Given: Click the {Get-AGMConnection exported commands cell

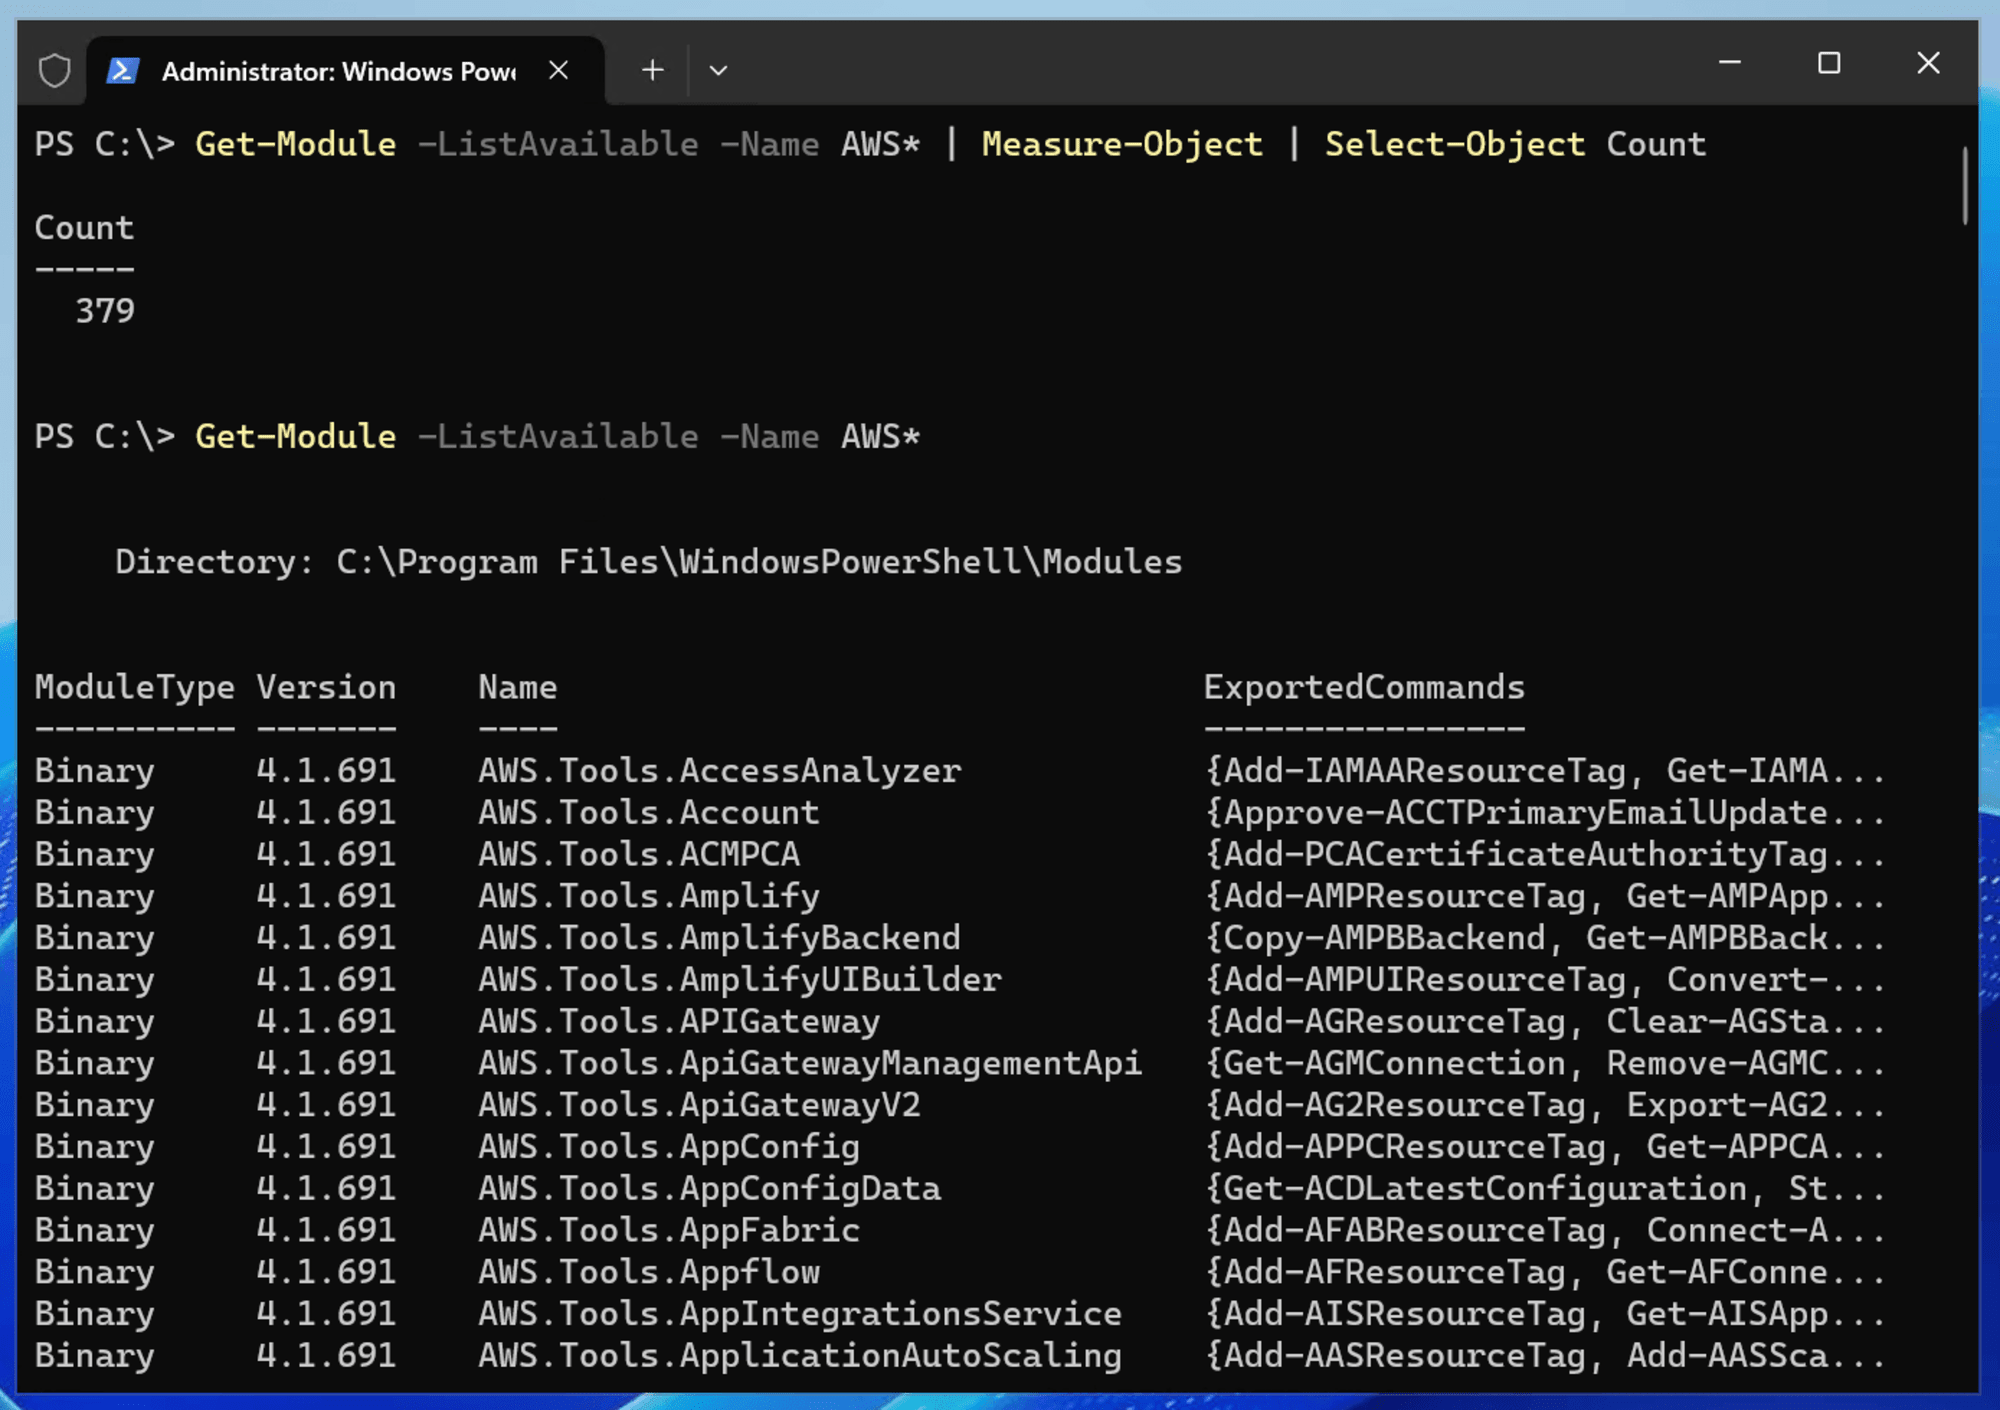Looking at the screenshot, I should pyautogui.click(x=1544, y=1064).
